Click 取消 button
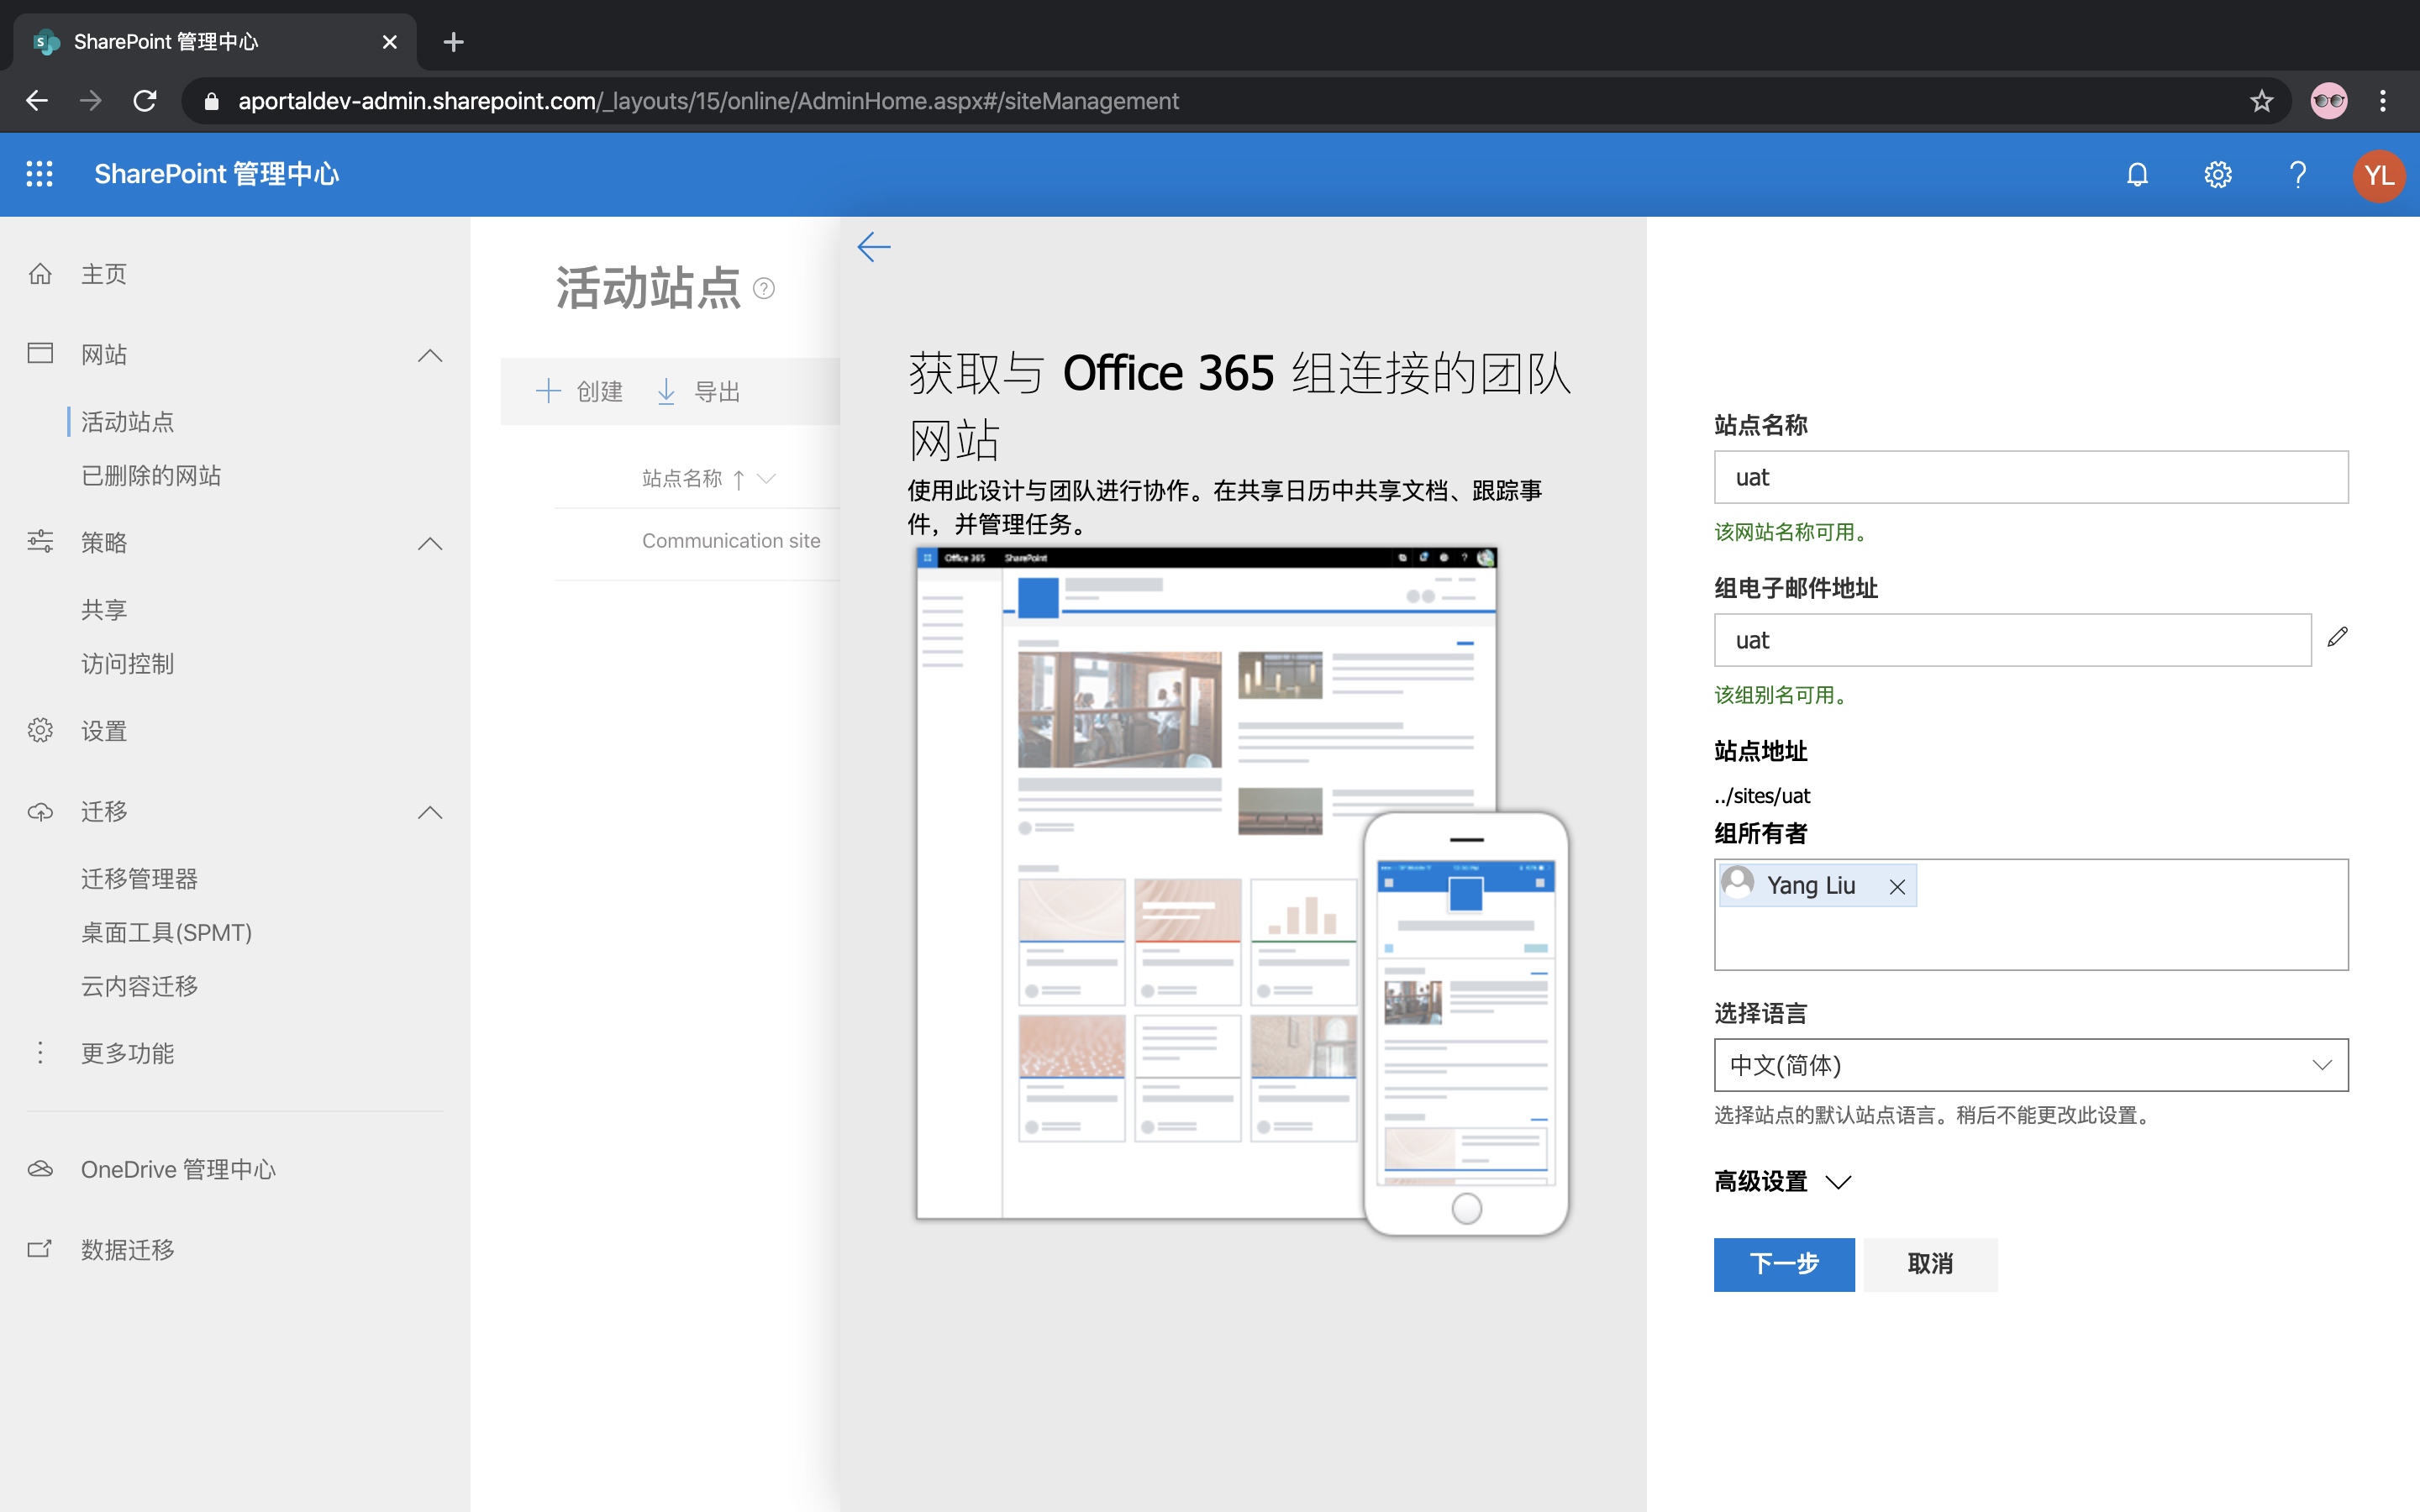 pyautogui.click(x=1930, y=1264)
